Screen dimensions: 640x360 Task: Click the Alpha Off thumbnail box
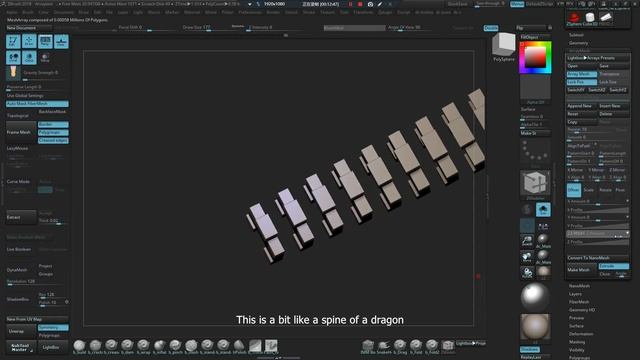tap(535, 88)
